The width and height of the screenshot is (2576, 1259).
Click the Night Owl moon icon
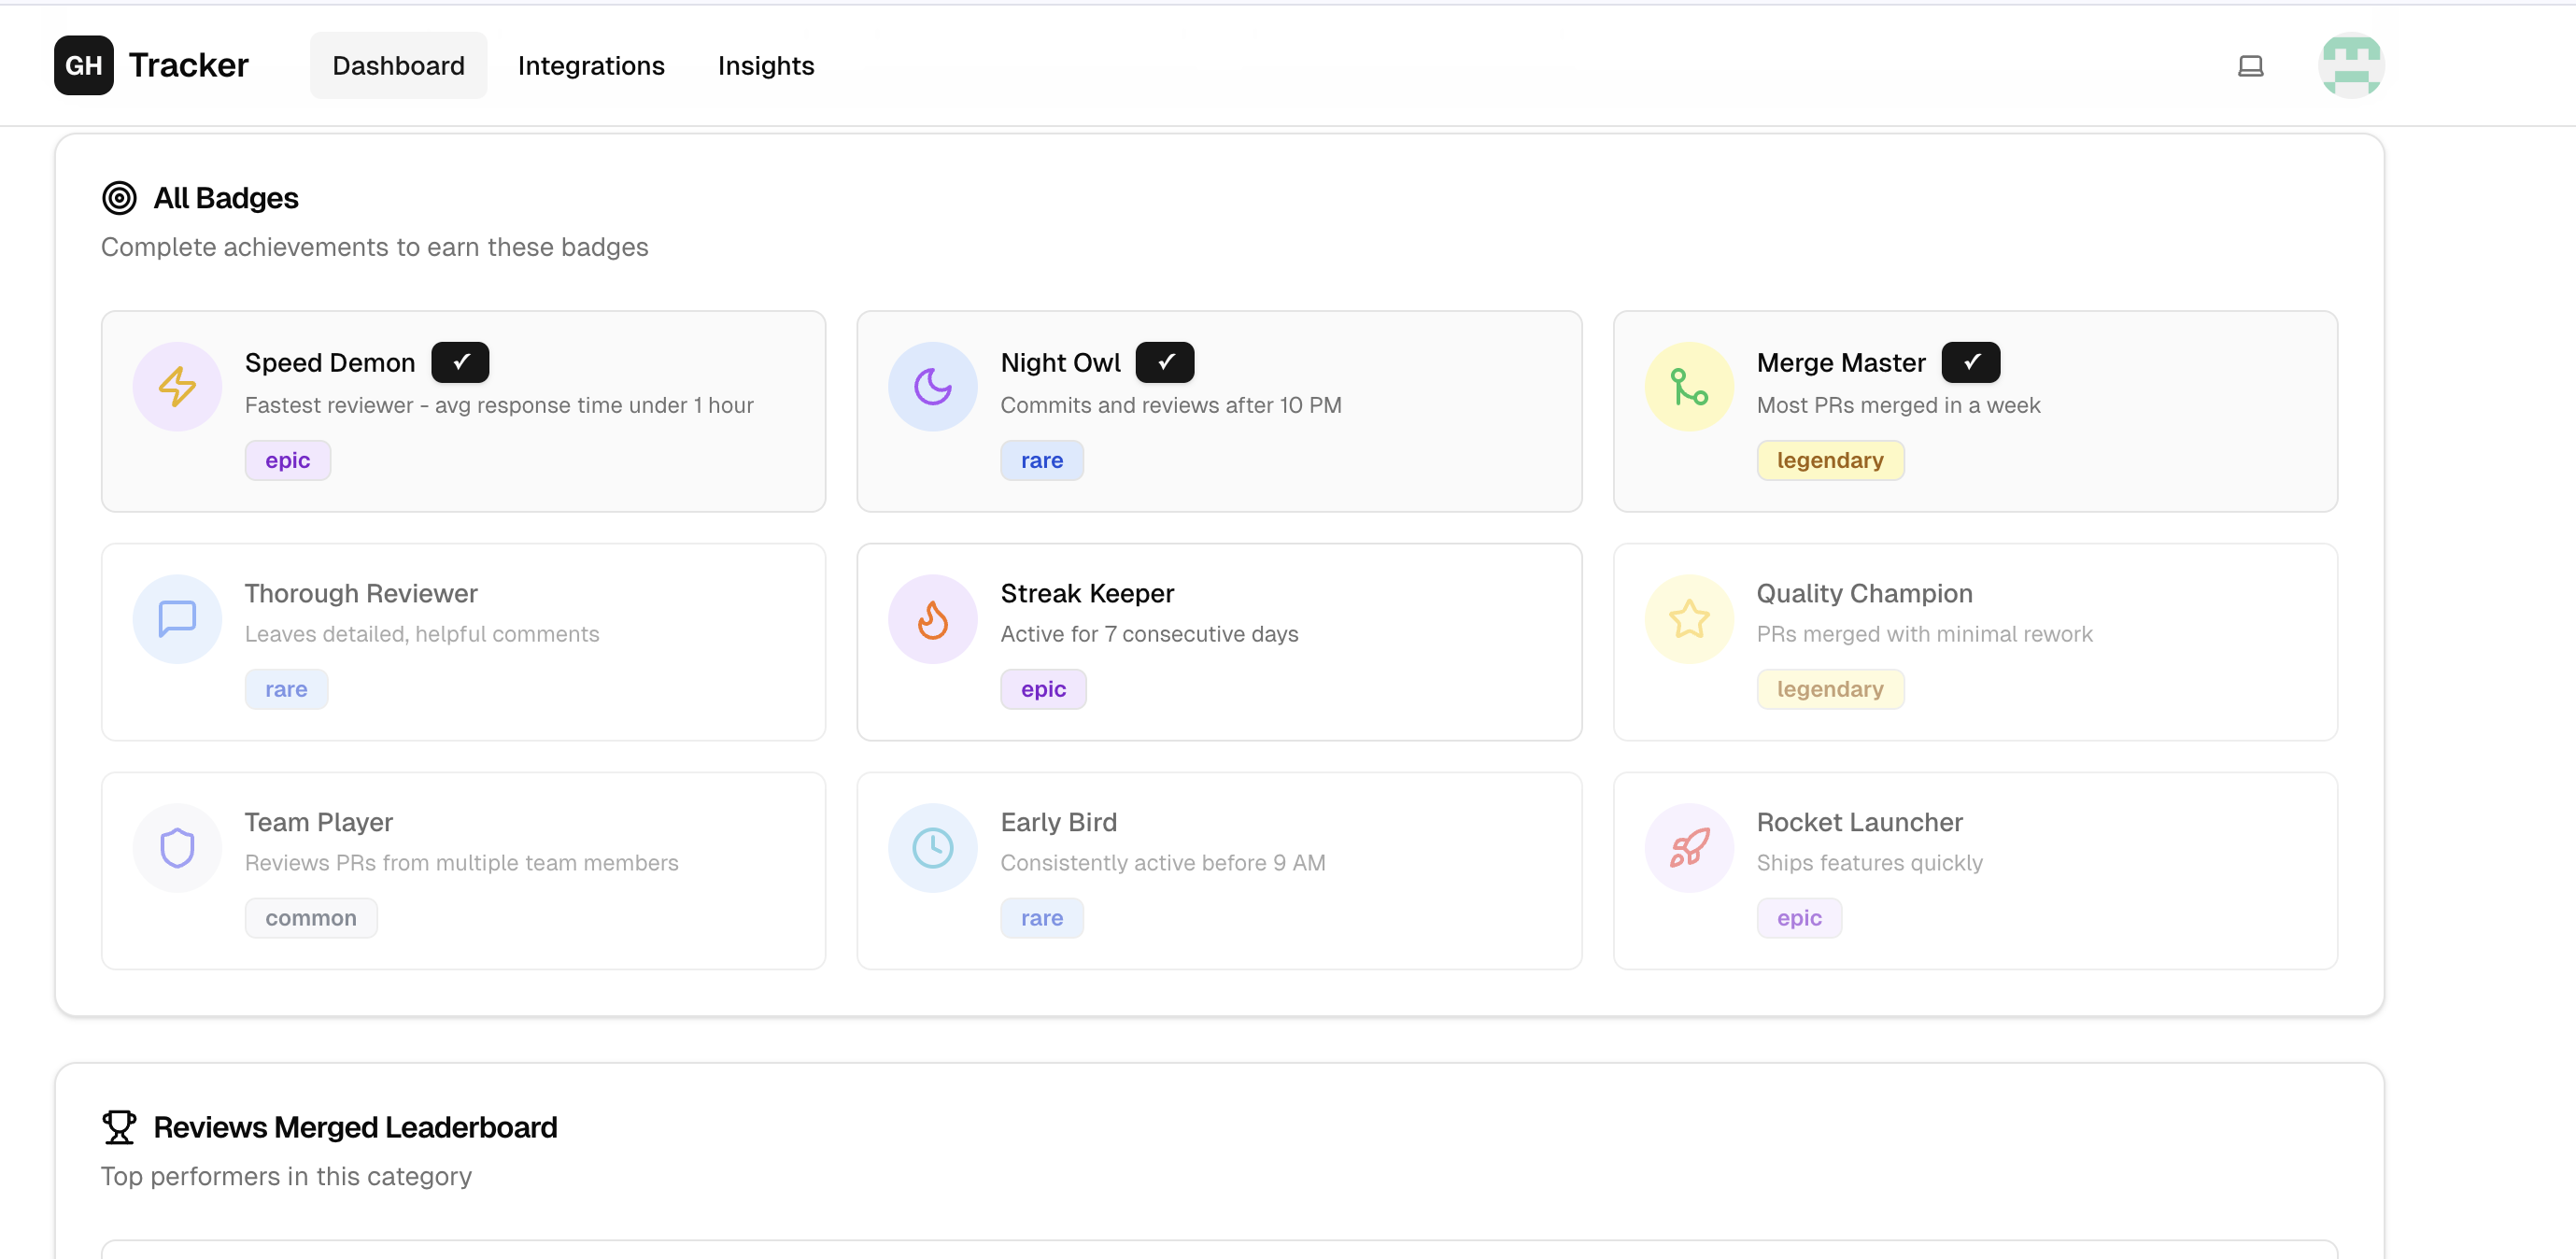[x=932, y=386]
